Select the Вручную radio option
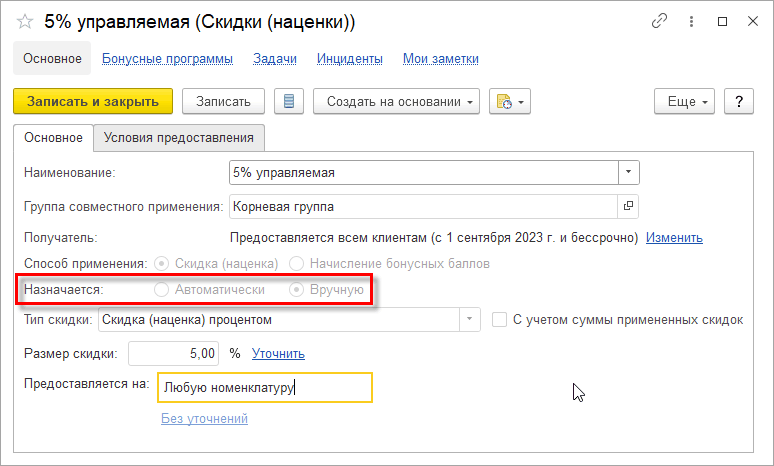Viewport: 774px width, 466px height. 296,290
